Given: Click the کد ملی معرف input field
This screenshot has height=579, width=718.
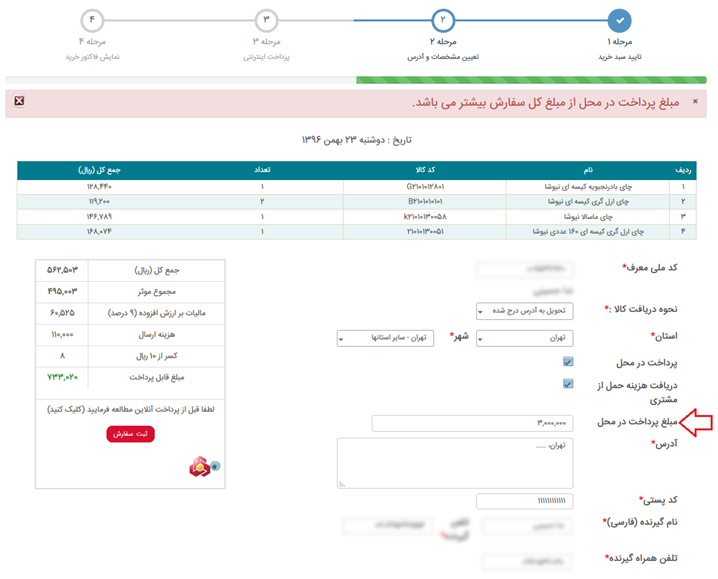Looking at the screenshot, I should 524,269.
